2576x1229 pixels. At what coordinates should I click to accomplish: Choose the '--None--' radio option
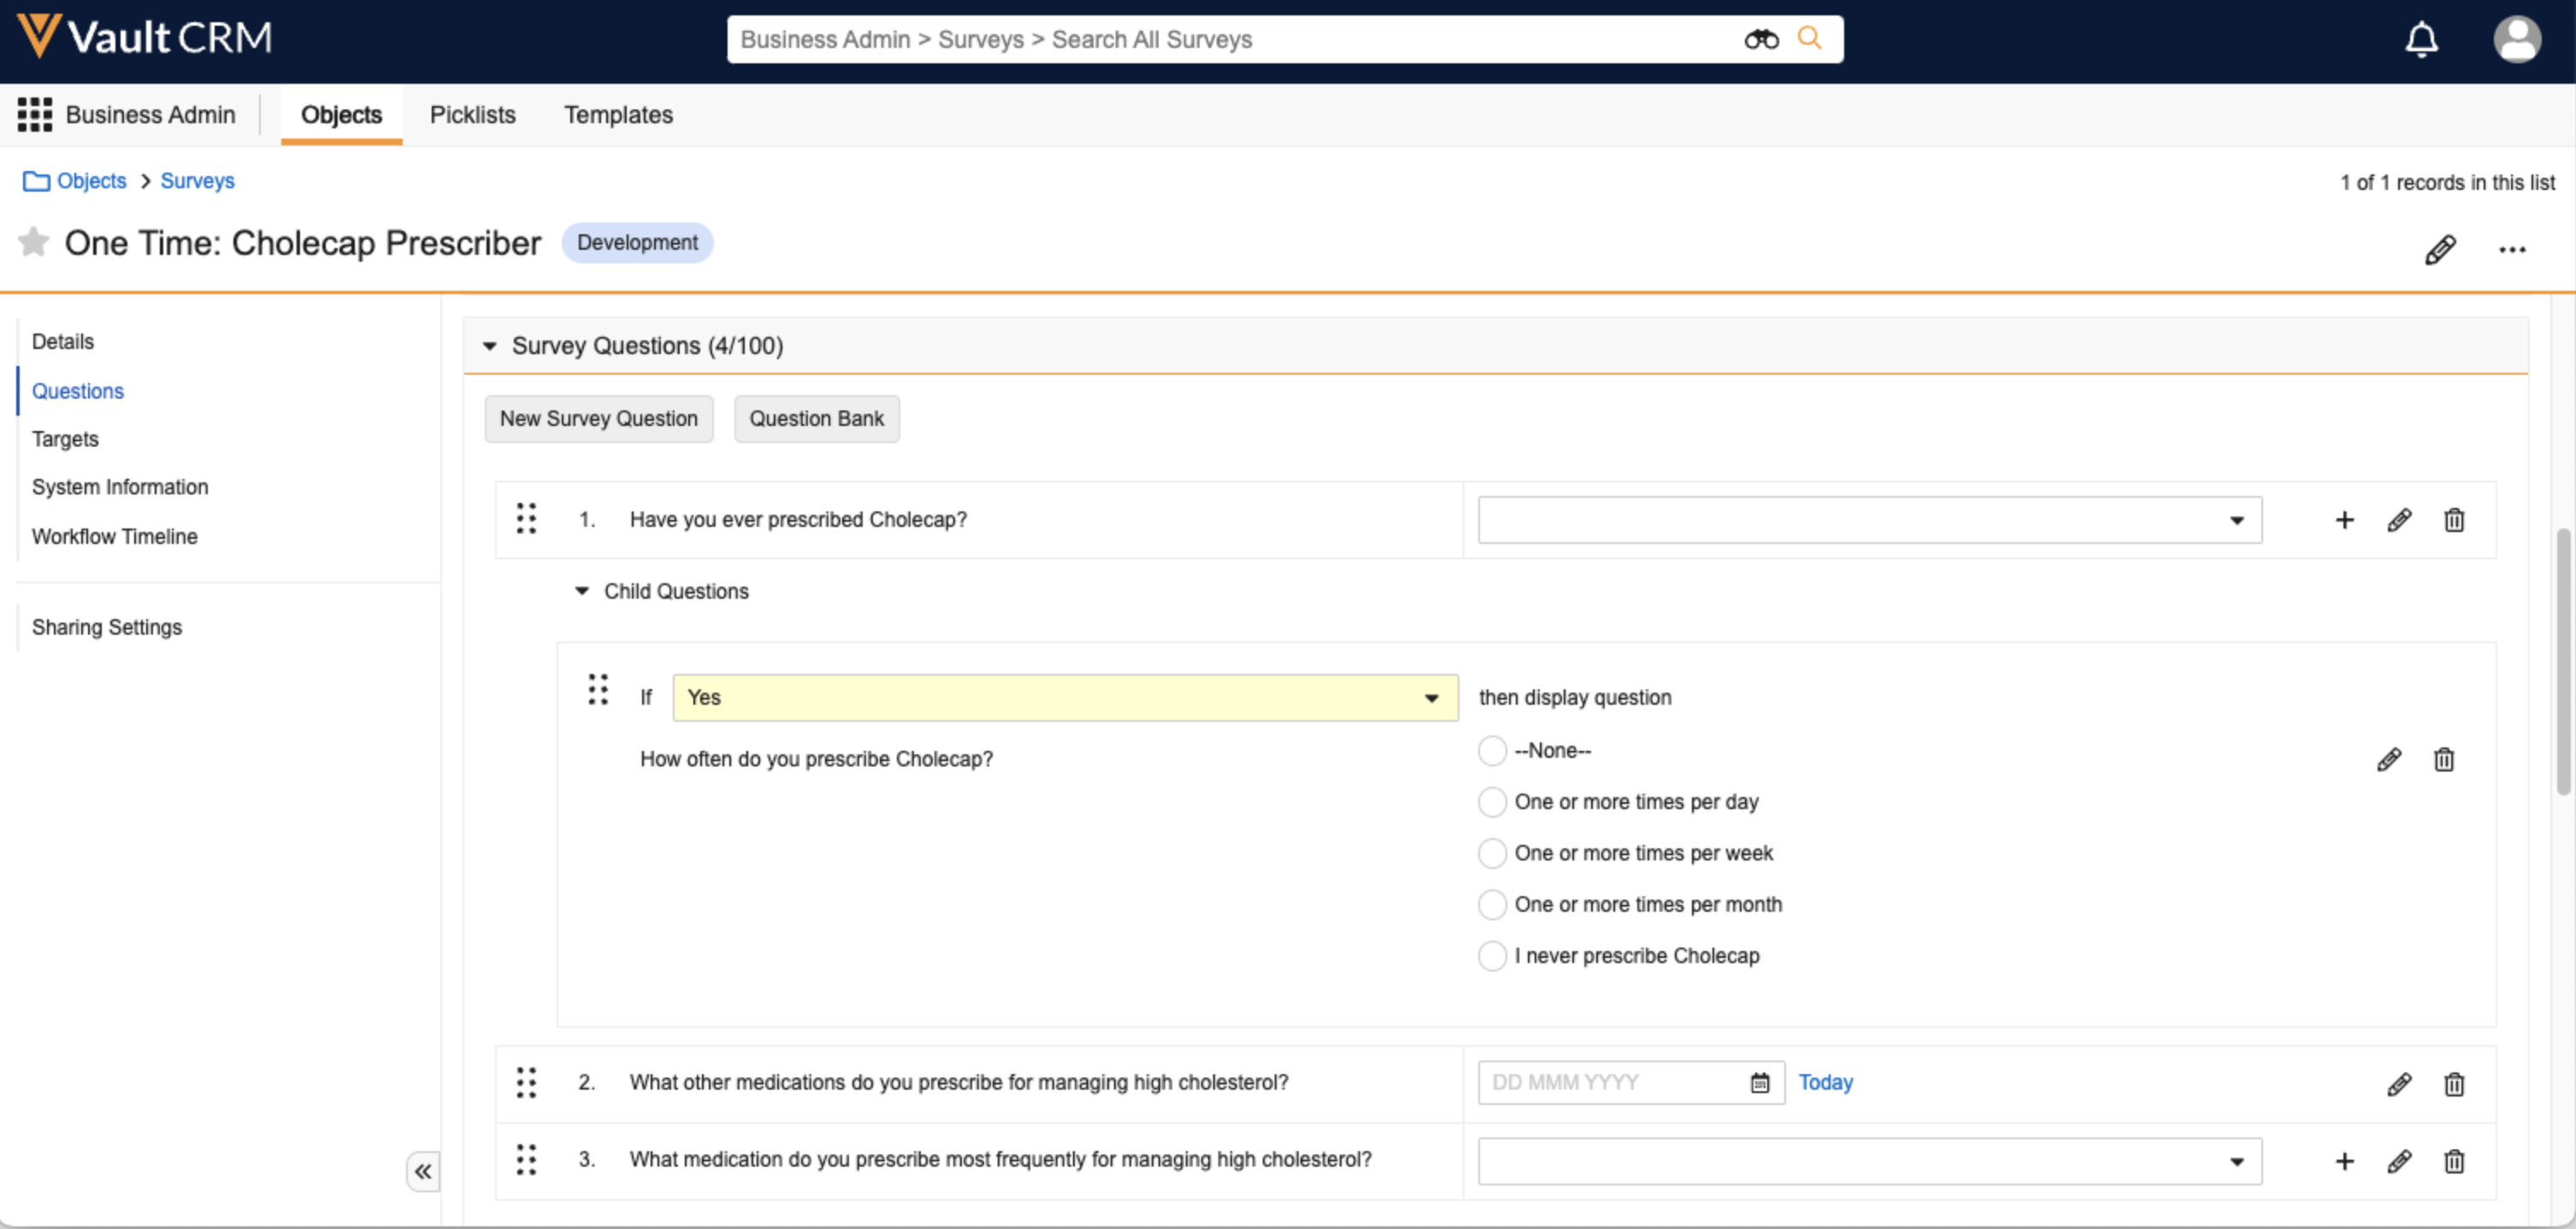coord(1492,750)
